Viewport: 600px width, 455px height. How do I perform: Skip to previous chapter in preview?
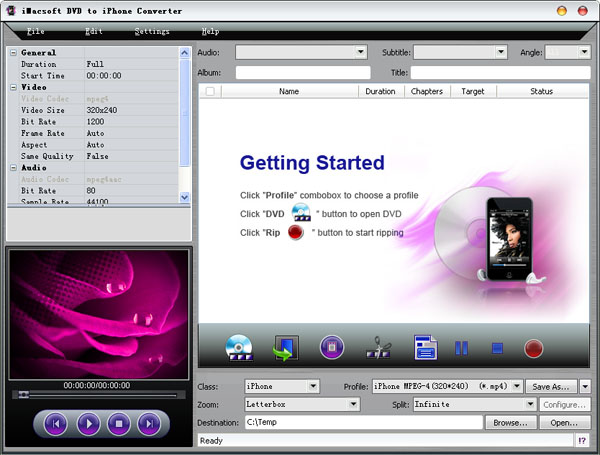(x=56, y=424)
